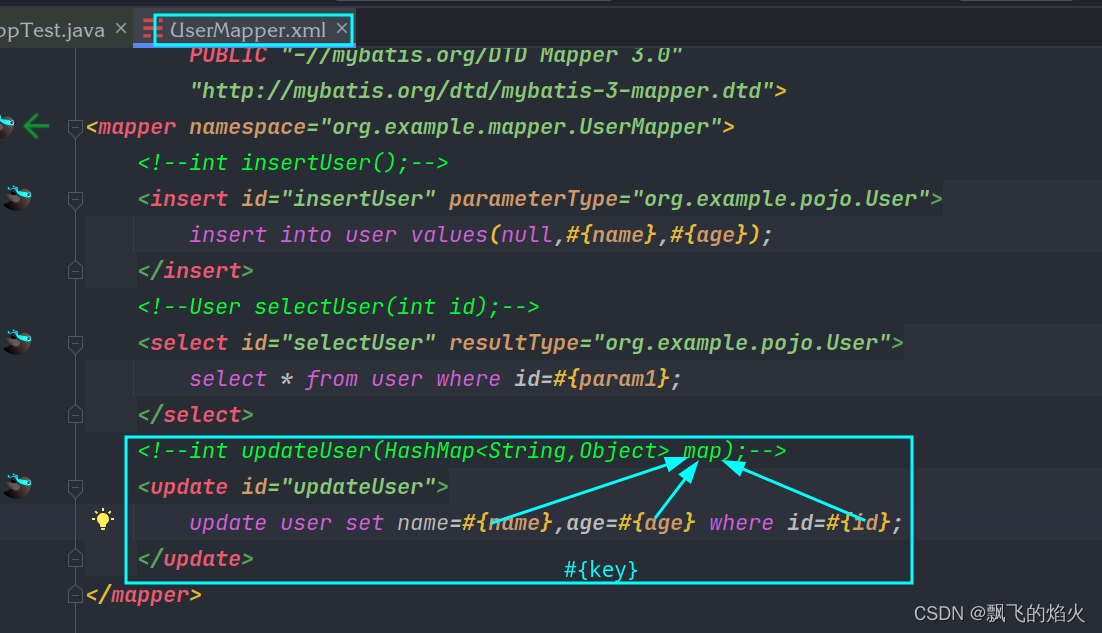Click the comment User selectUser(int id);
The height and width of the screenshot is (633, 1102).
point(339,307)
